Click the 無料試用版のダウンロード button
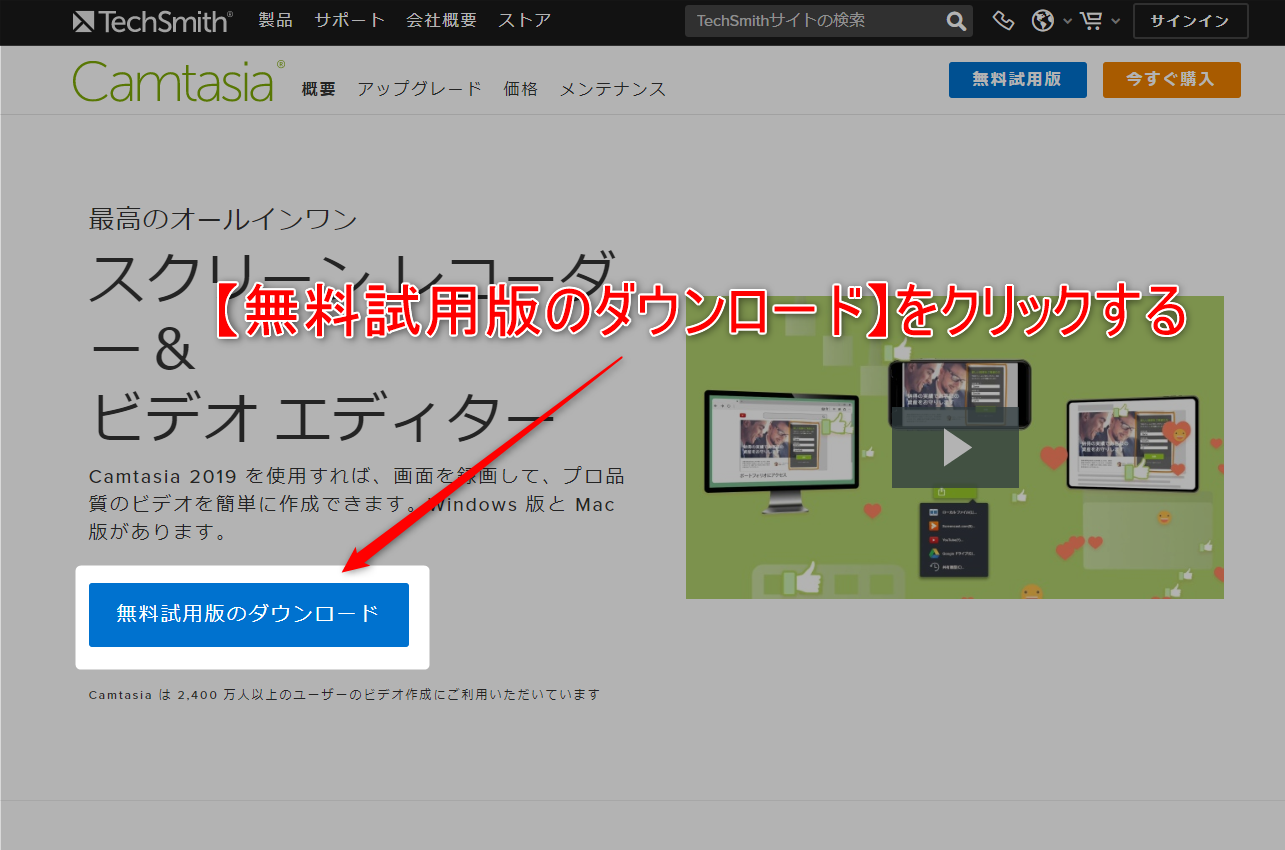The height and width of the screenshot is (850, 1285). (249, 614)
